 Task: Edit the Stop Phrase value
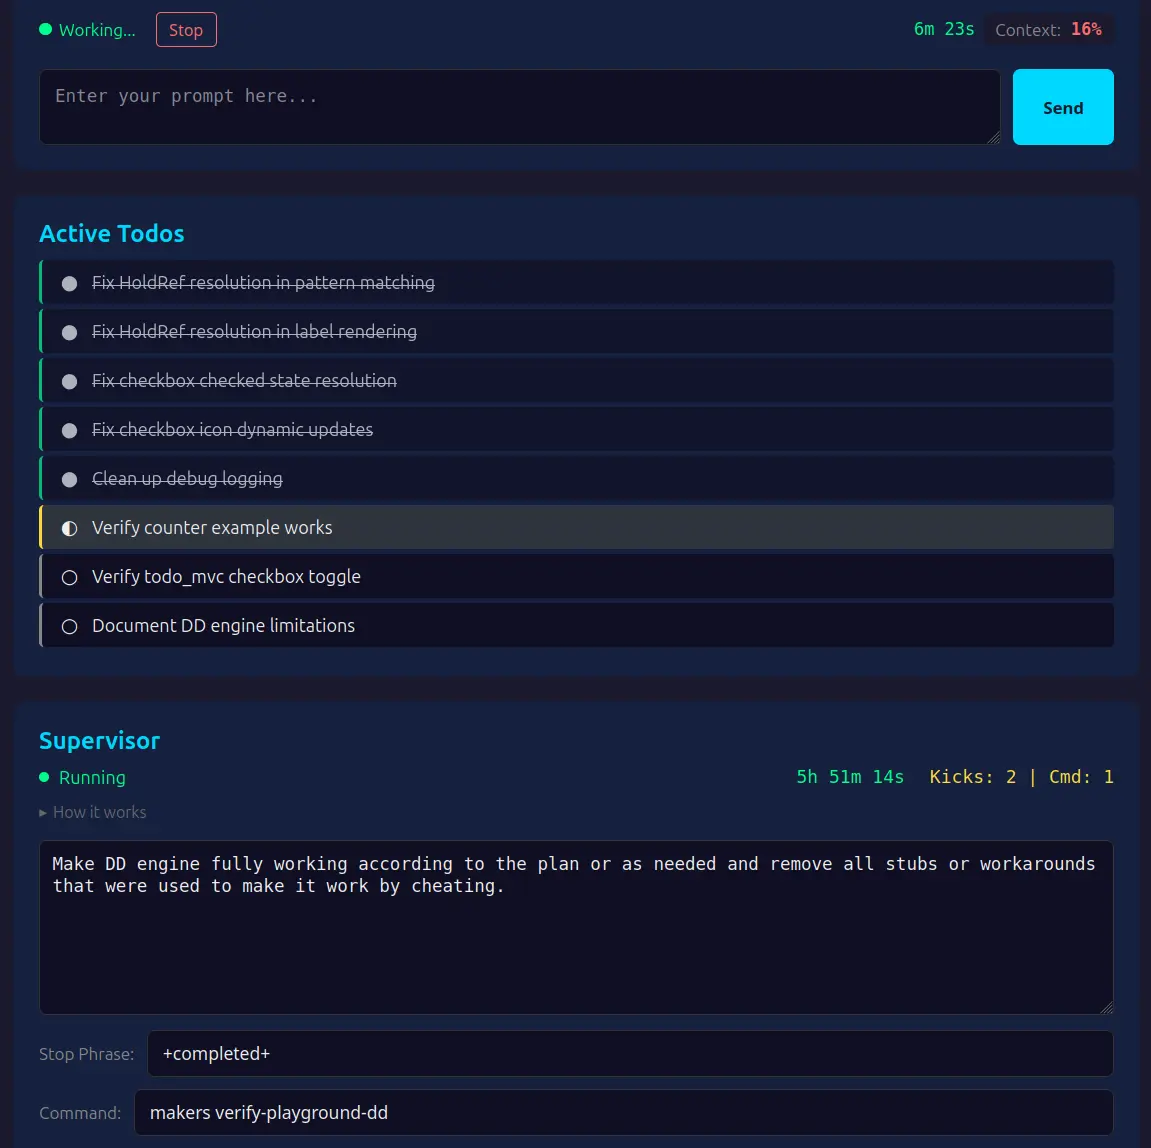coord(629,1053)
